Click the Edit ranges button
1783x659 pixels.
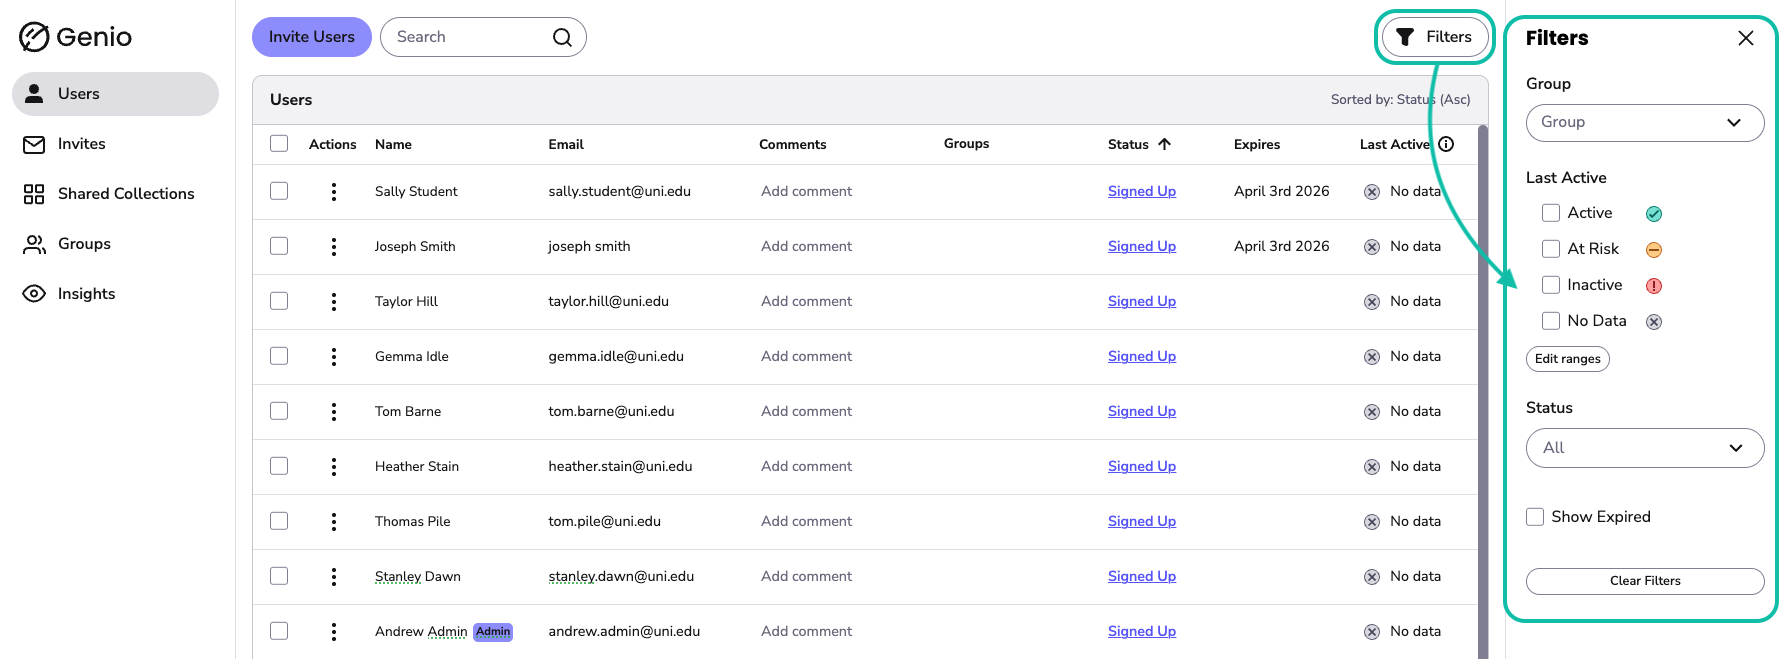point(1567,359)
